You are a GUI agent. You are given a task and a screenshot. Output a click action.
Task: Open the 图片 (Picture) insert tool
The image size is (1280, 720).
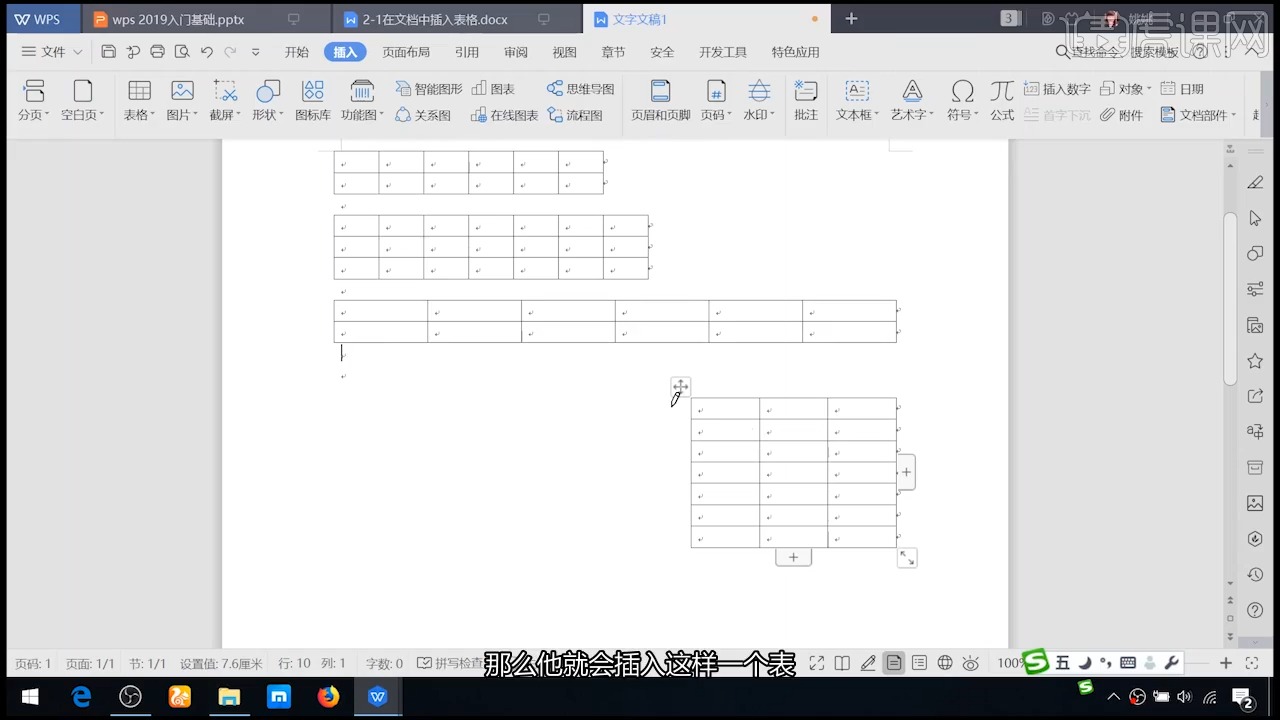pos(181,100)
